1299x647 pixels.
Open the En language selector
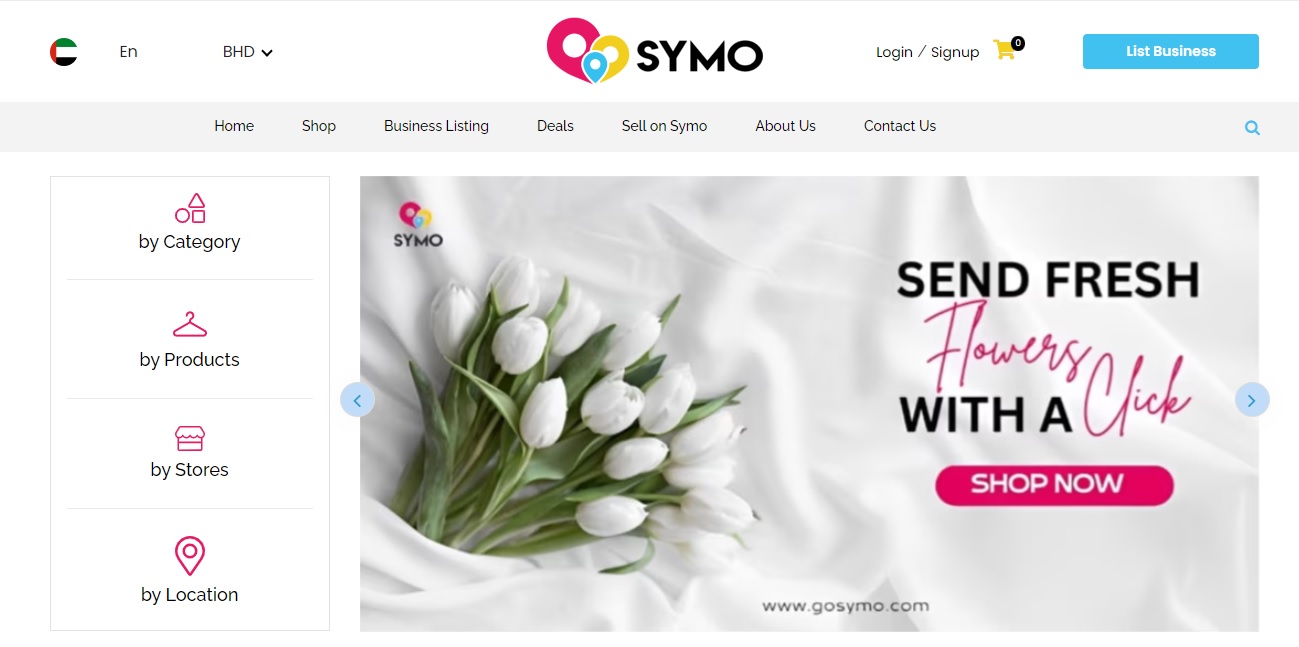click(x=128, y=52)
